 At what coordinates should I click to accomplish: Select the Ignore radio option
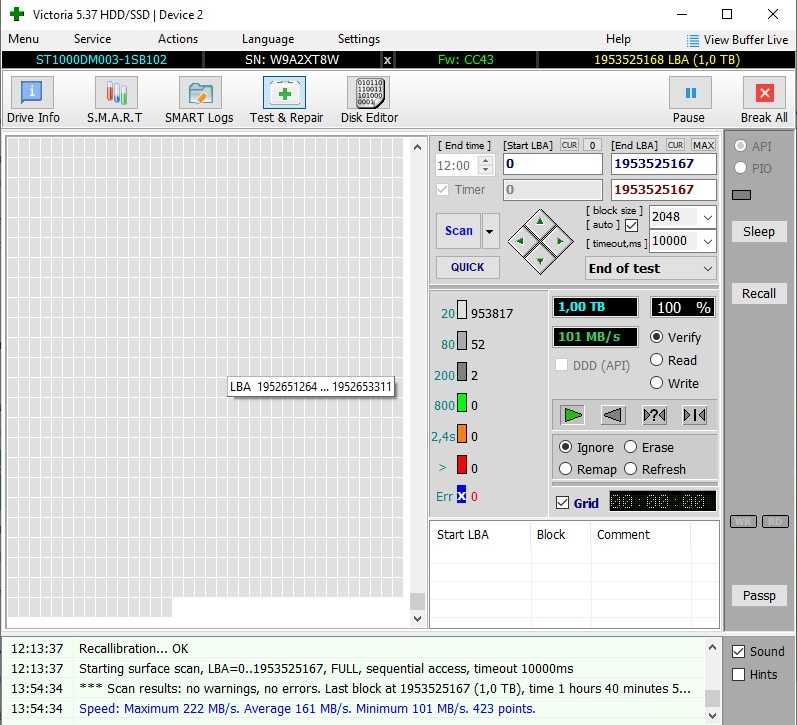pos(565,447)
